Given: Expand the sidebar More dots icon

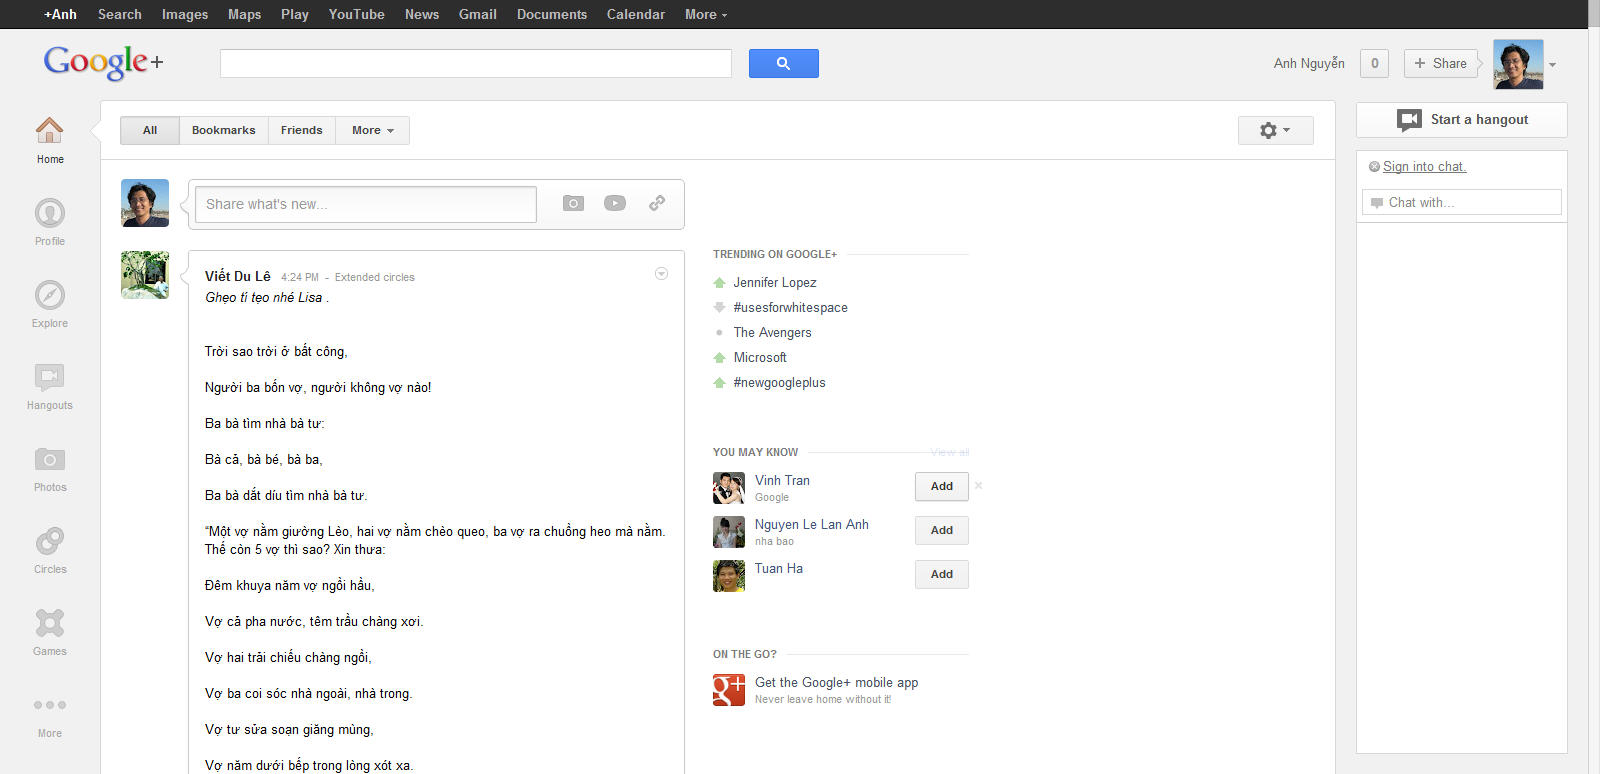Looking at the screenshot, I should coord(50,705).
